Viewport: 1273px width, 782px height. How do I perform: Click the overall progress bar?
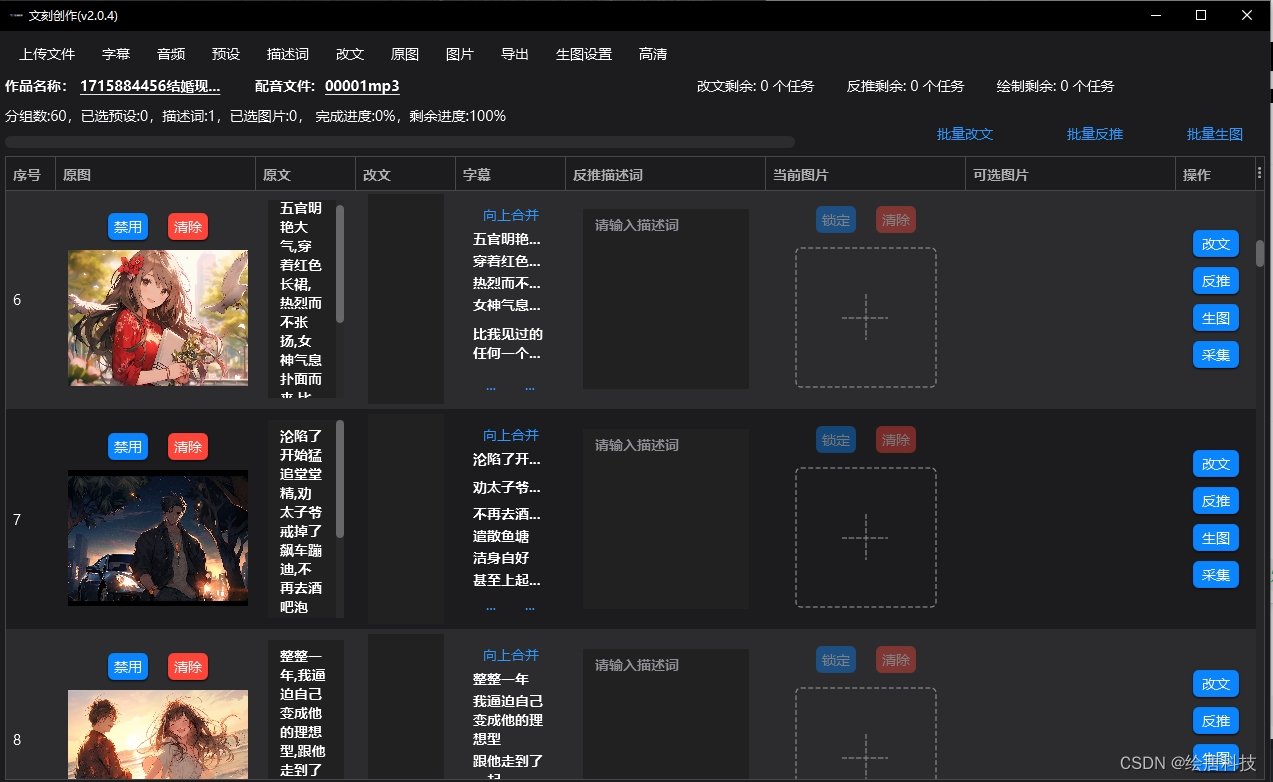(x=400, y=142)
